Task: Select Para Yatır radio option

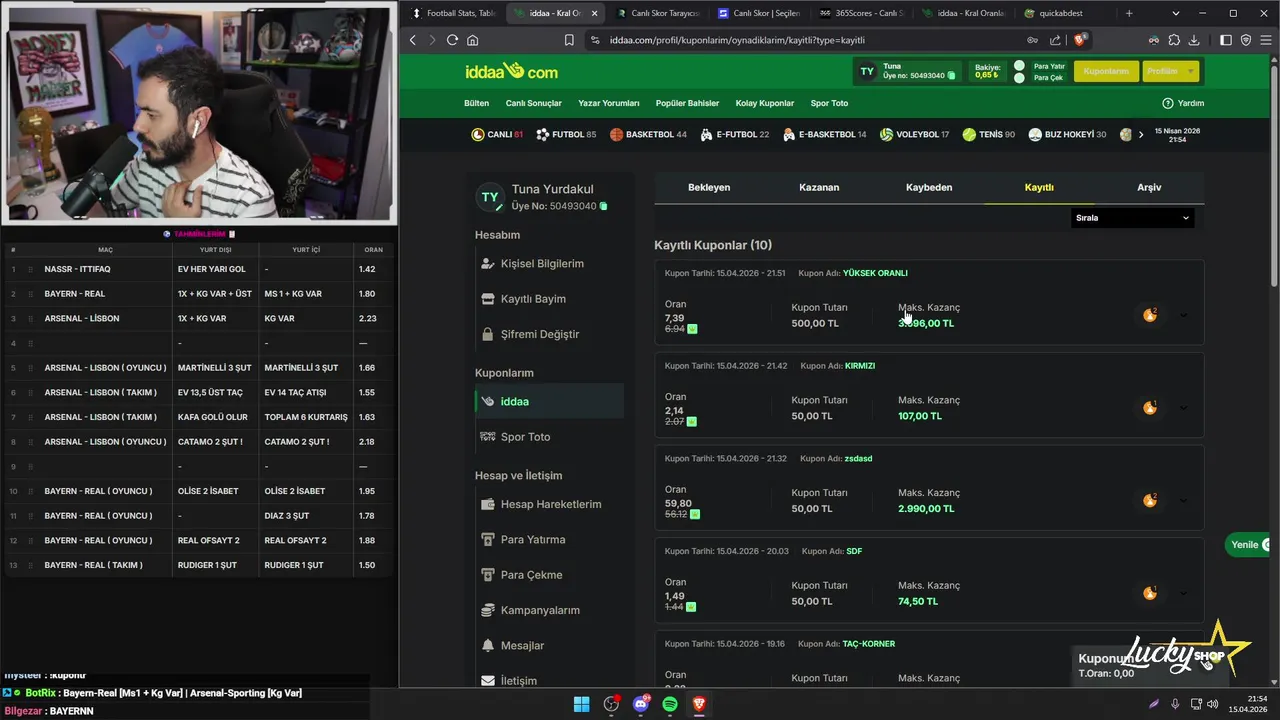Action: click(x=1019, y=65)
